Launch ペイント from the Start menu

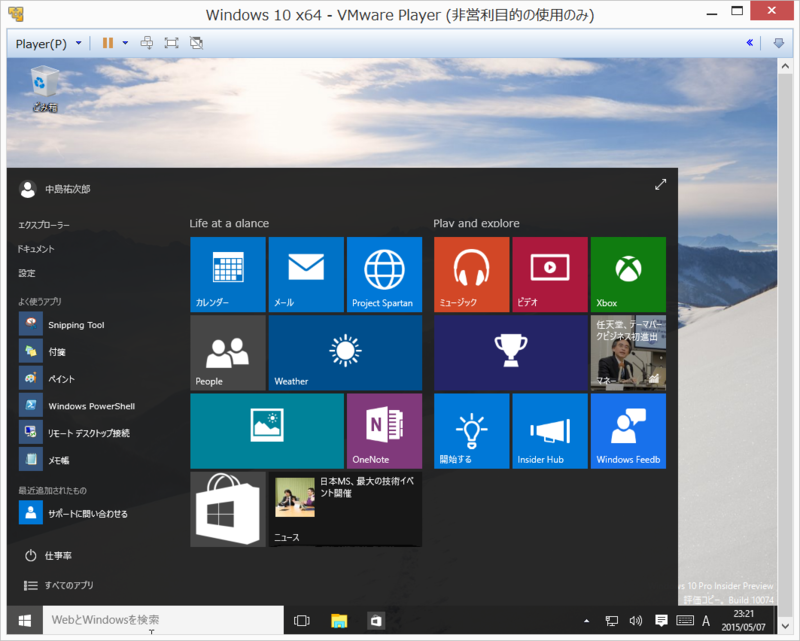60,378
